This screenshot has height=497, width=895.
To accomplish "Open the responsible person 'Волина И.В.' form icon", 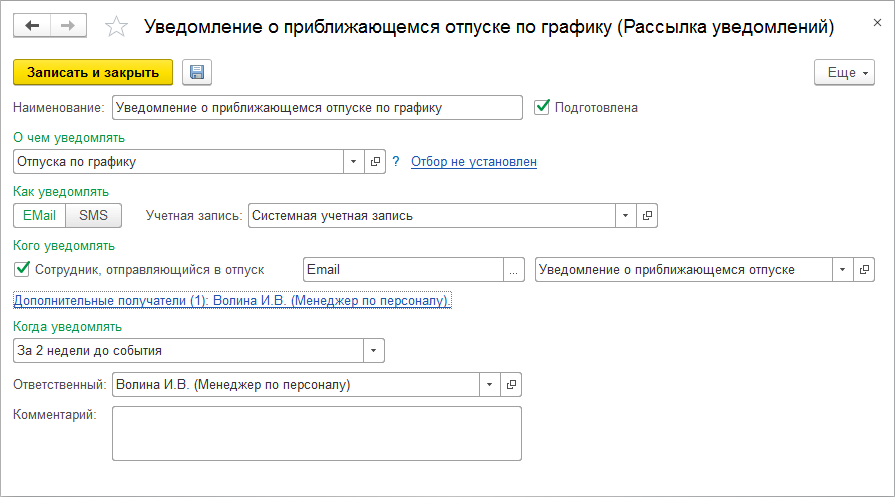I will [511, 384].
